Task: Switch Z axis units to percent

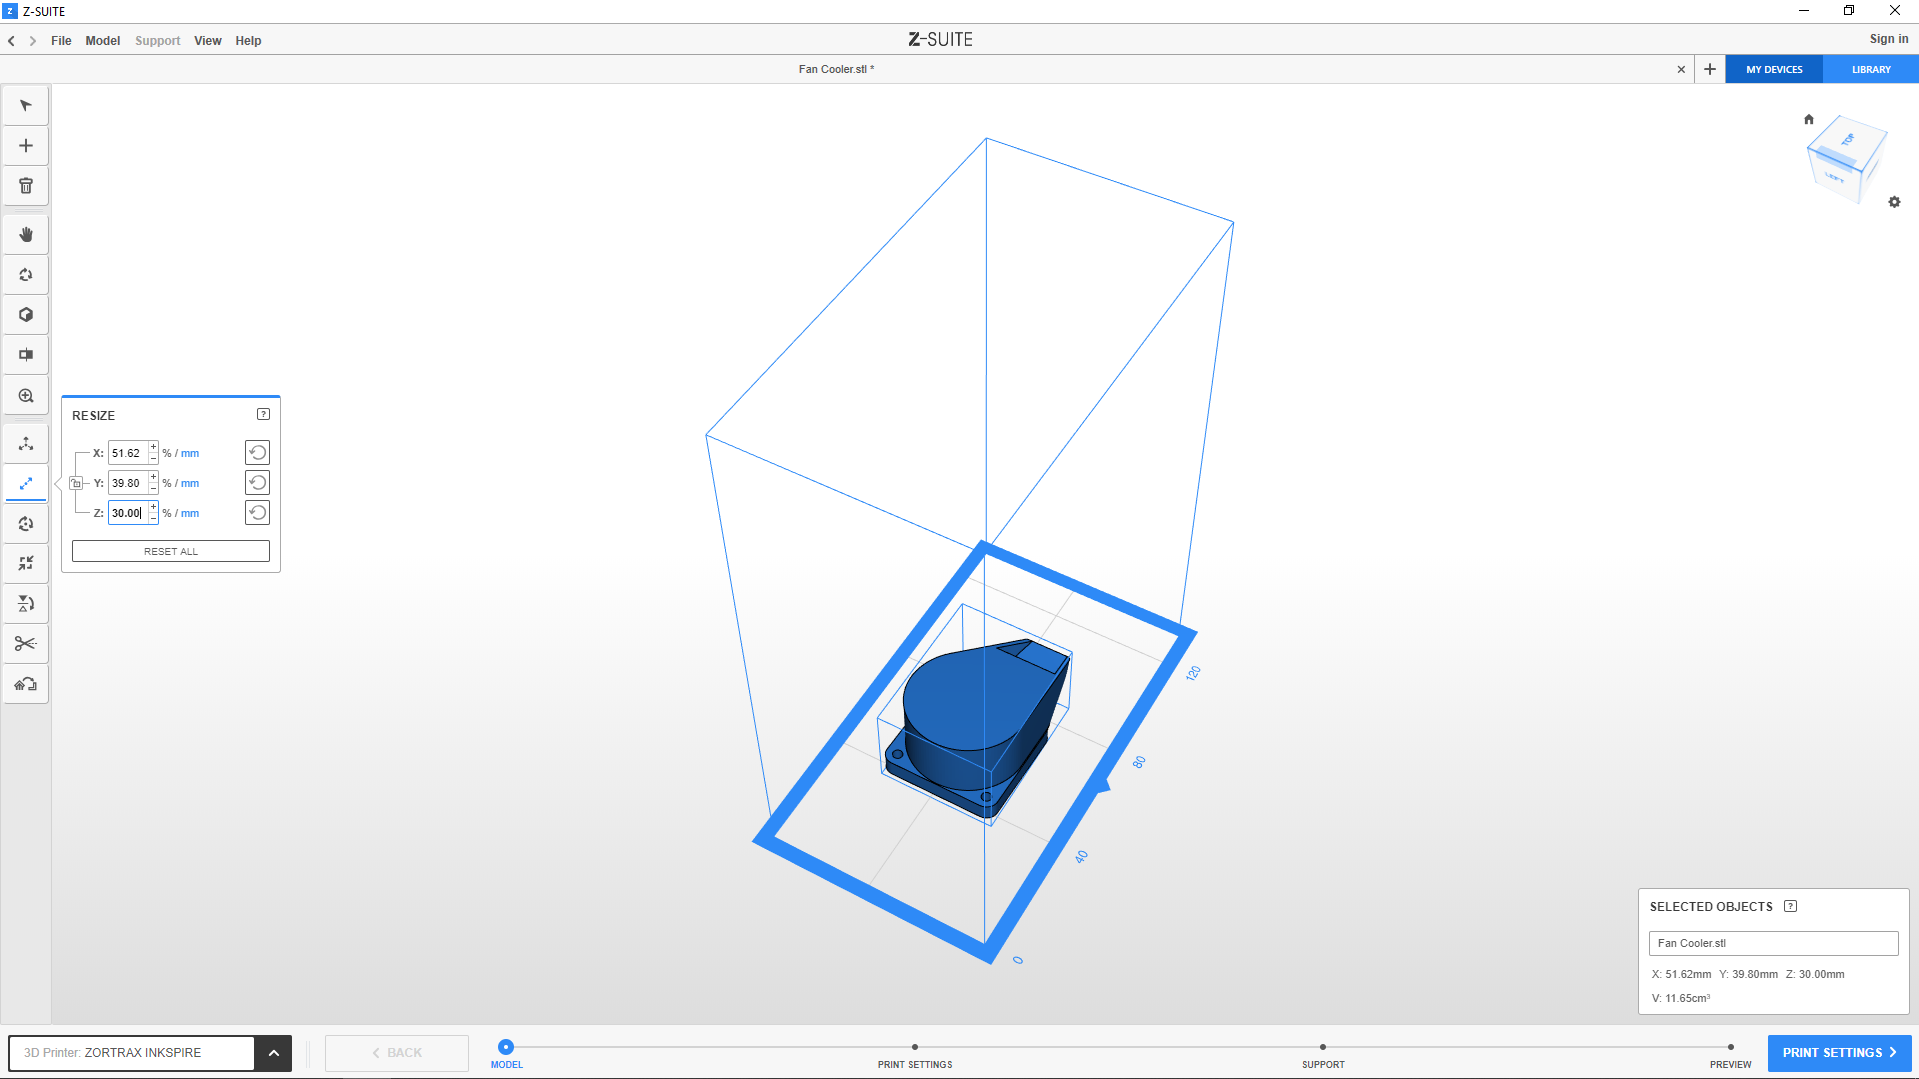Action: (166, 514)
